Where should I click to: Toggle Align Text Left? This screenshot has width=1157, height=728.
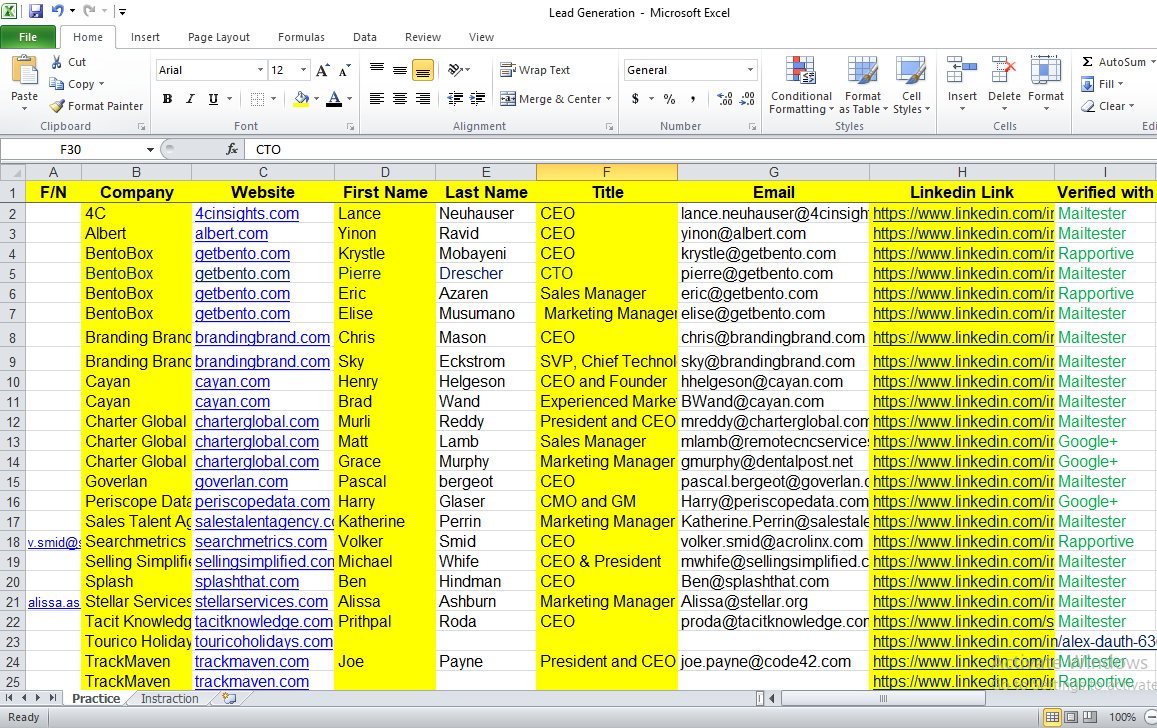point(376,99)
